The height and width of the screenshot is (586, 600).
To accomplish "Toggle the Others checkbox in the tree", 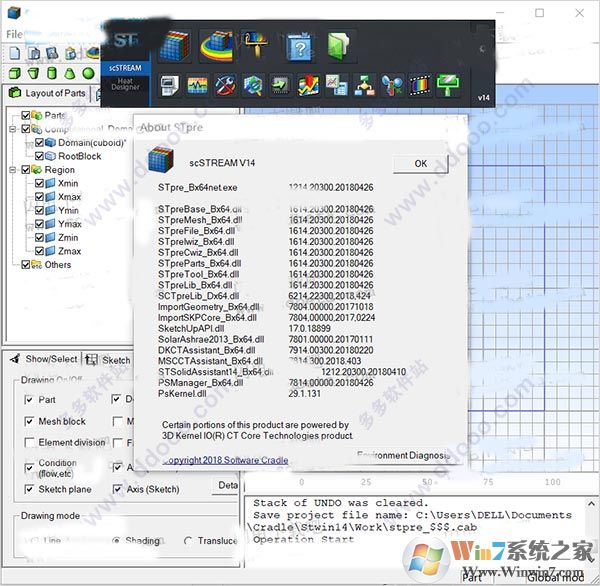I will click(26, 265).
